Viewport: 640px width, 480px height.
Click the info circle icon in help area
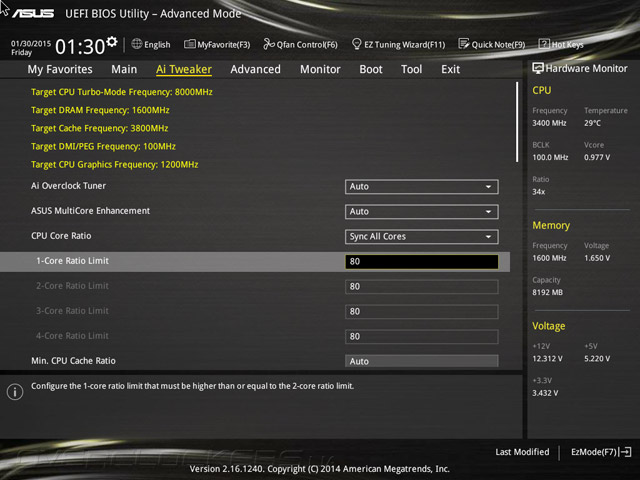pyautogui.click(x=15, y=392)
